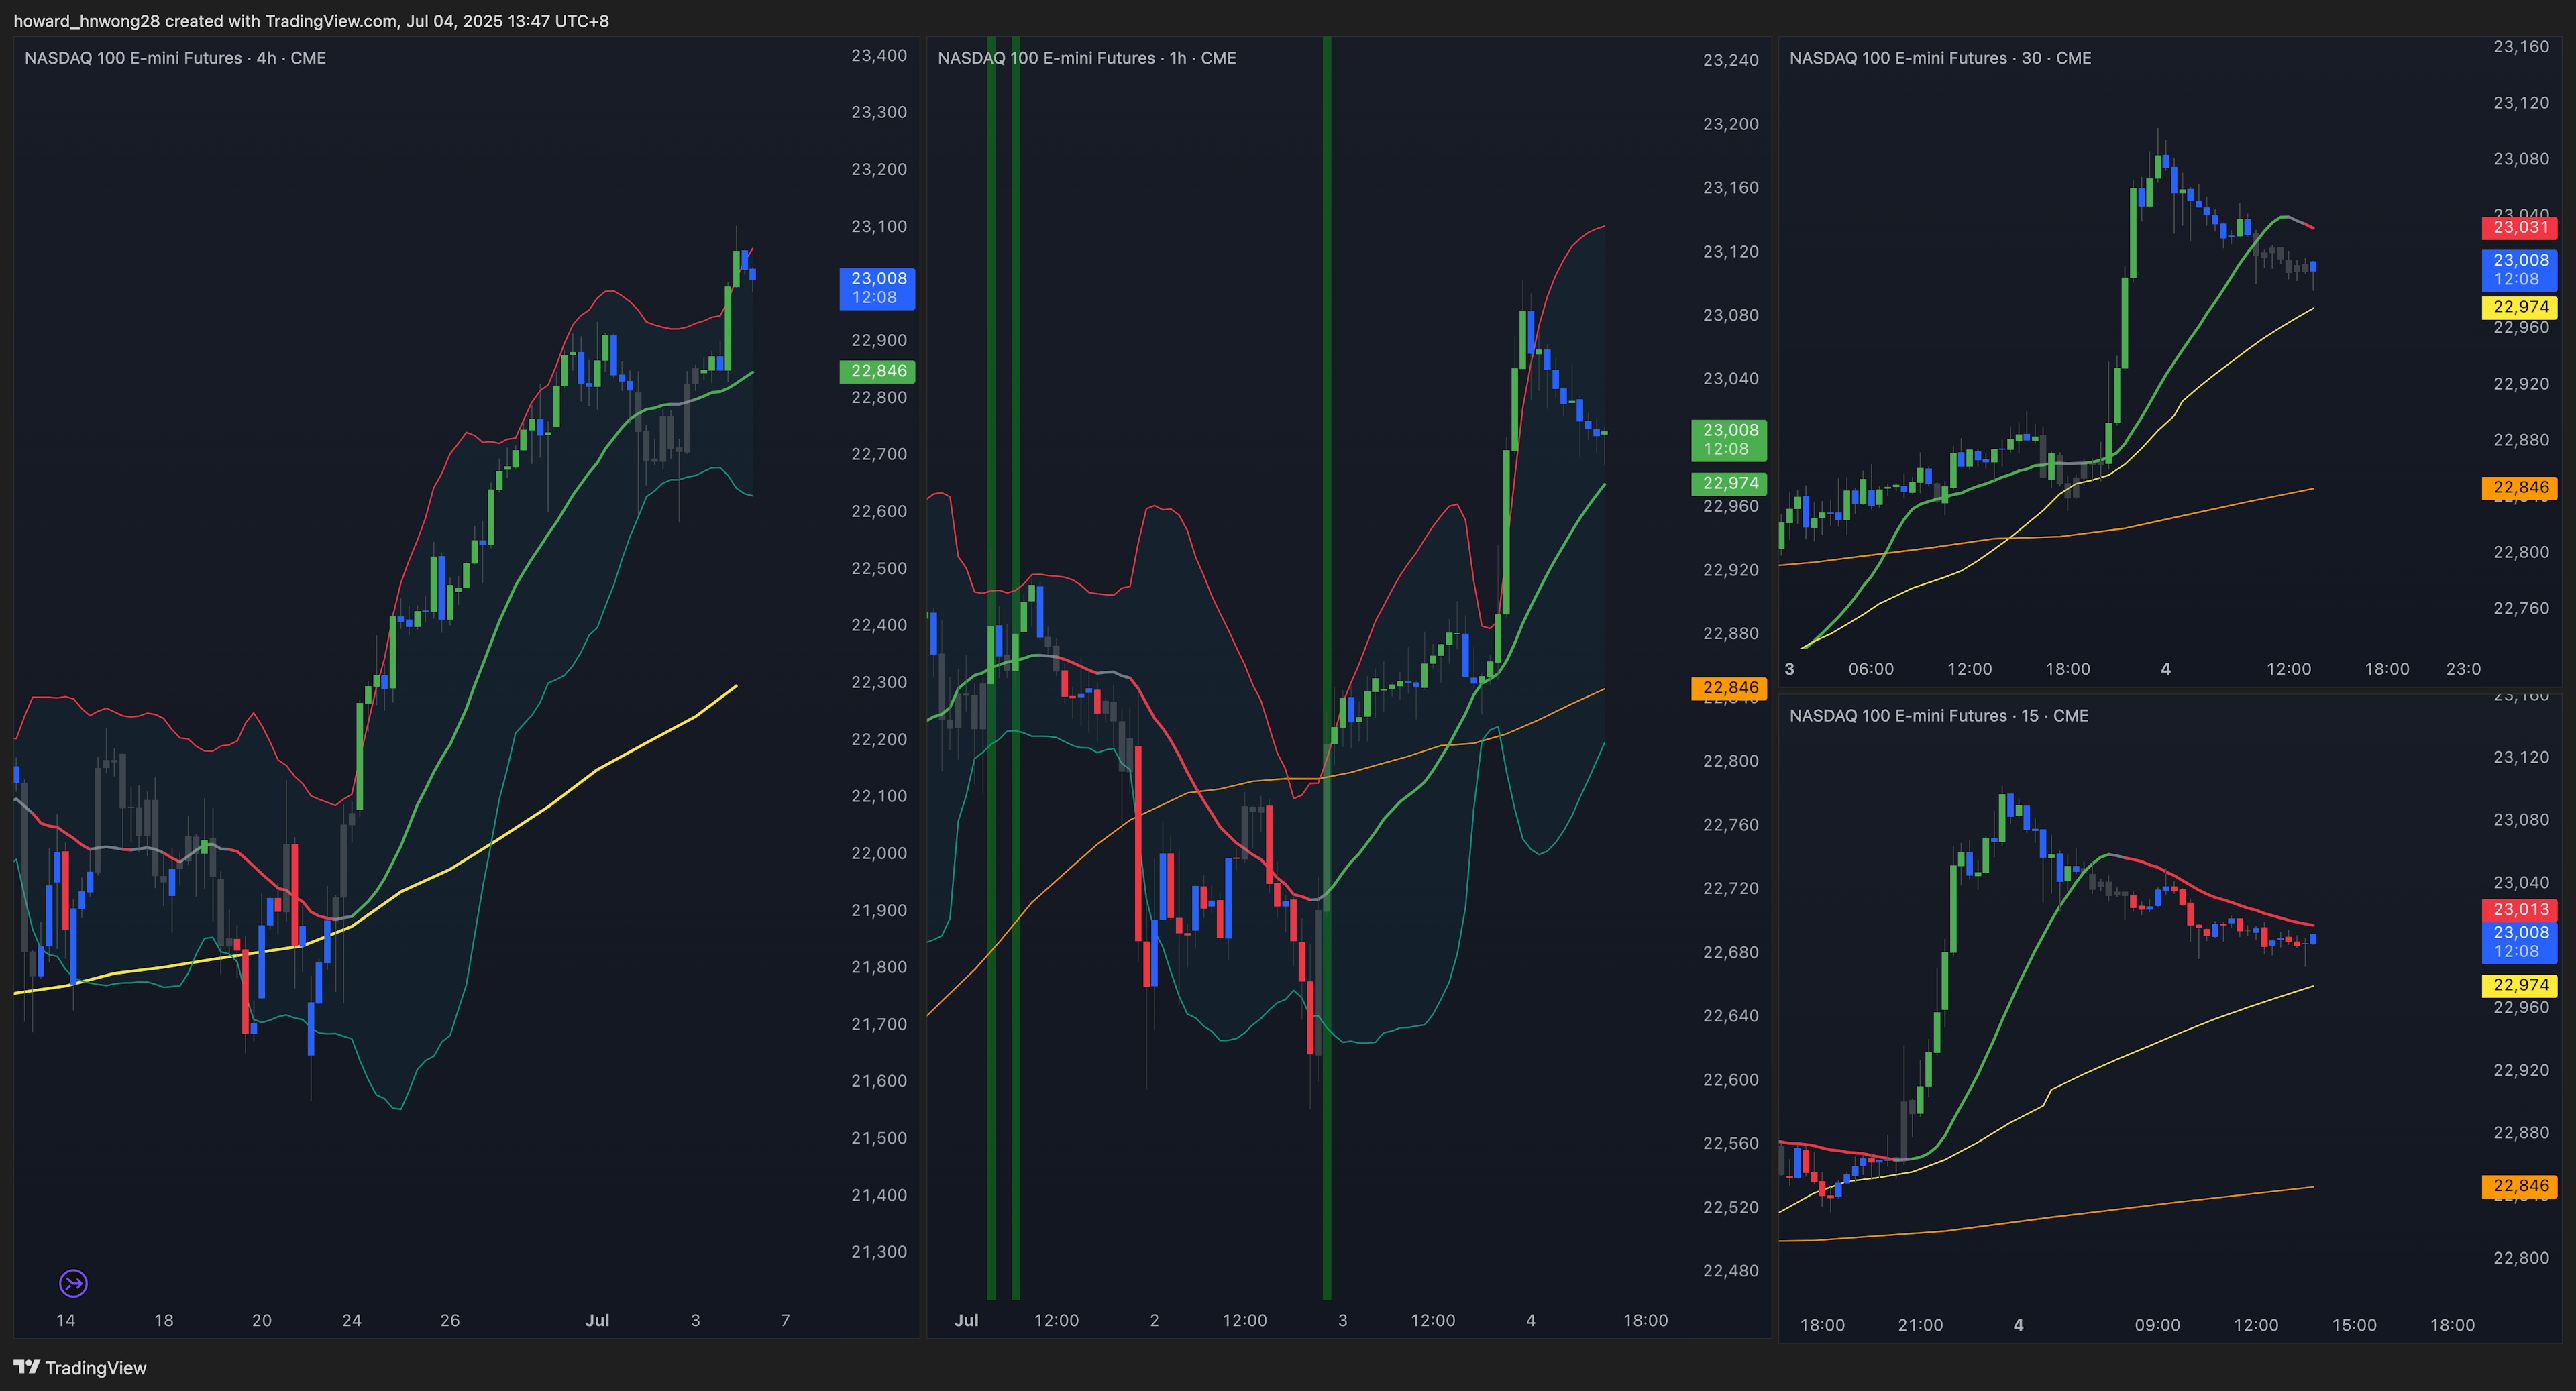Screen dimensions: 2576x1391
Task: Click the '09:00' label on 15-minute time axis
Action: point(2157,1325)
